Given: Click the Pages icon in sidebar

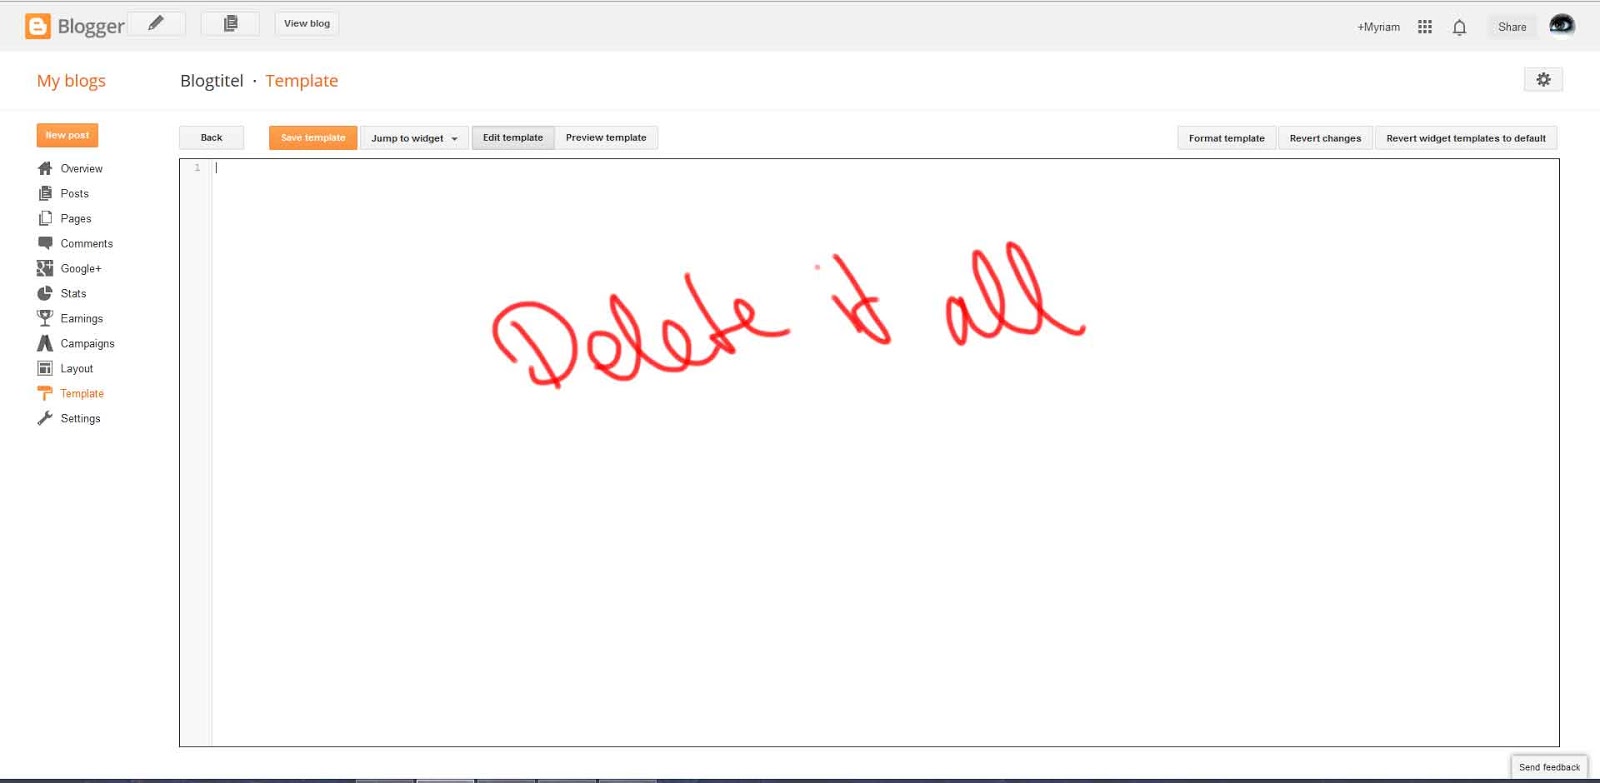Looking at the screenshot, I should click(x=45, y=218).
